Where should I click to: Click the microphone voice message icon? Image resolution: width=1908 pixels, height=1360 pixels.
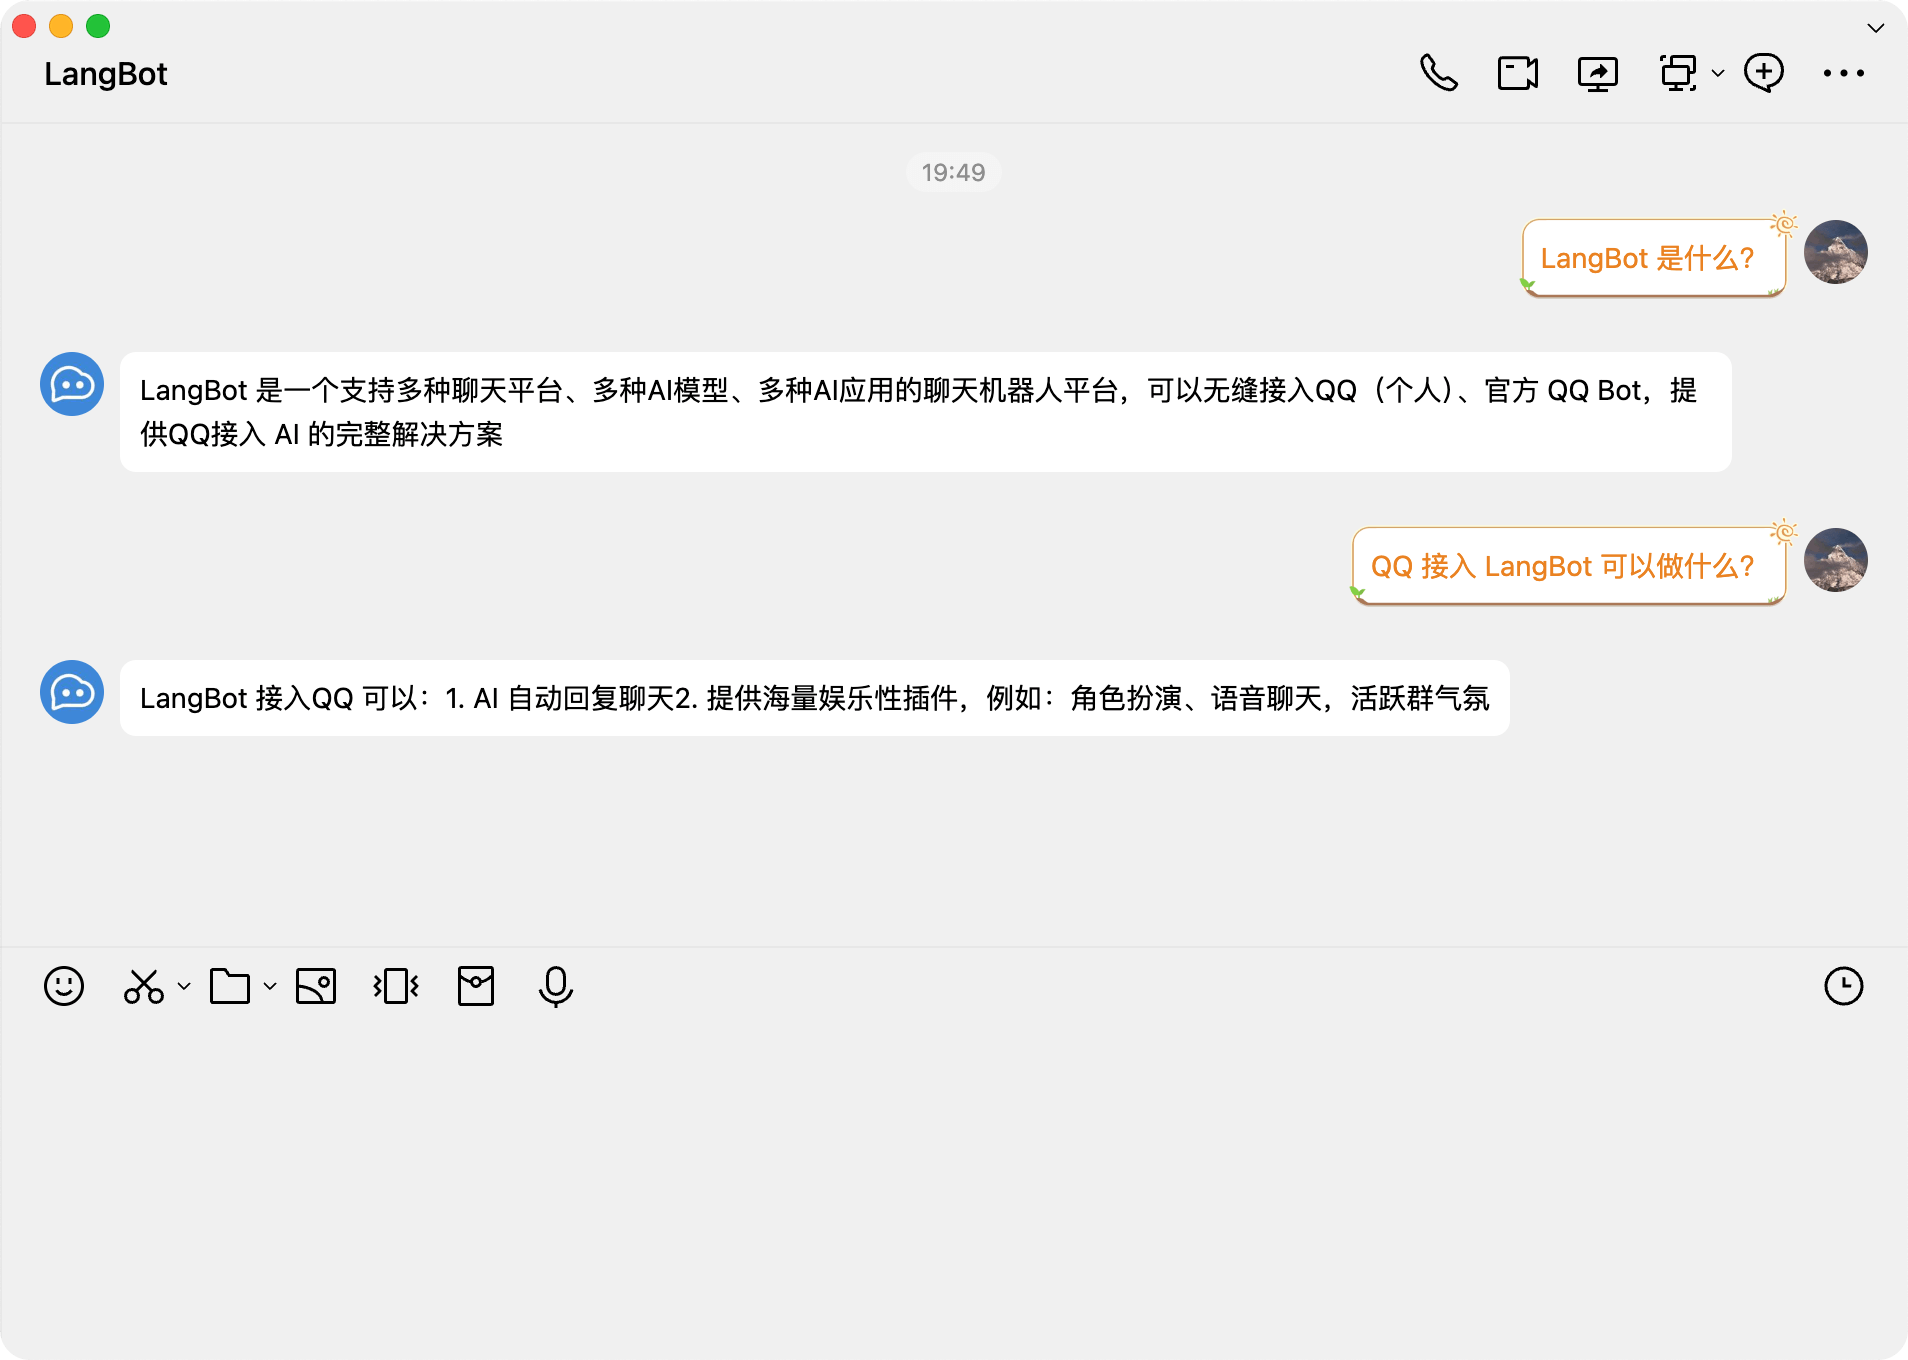555,986
